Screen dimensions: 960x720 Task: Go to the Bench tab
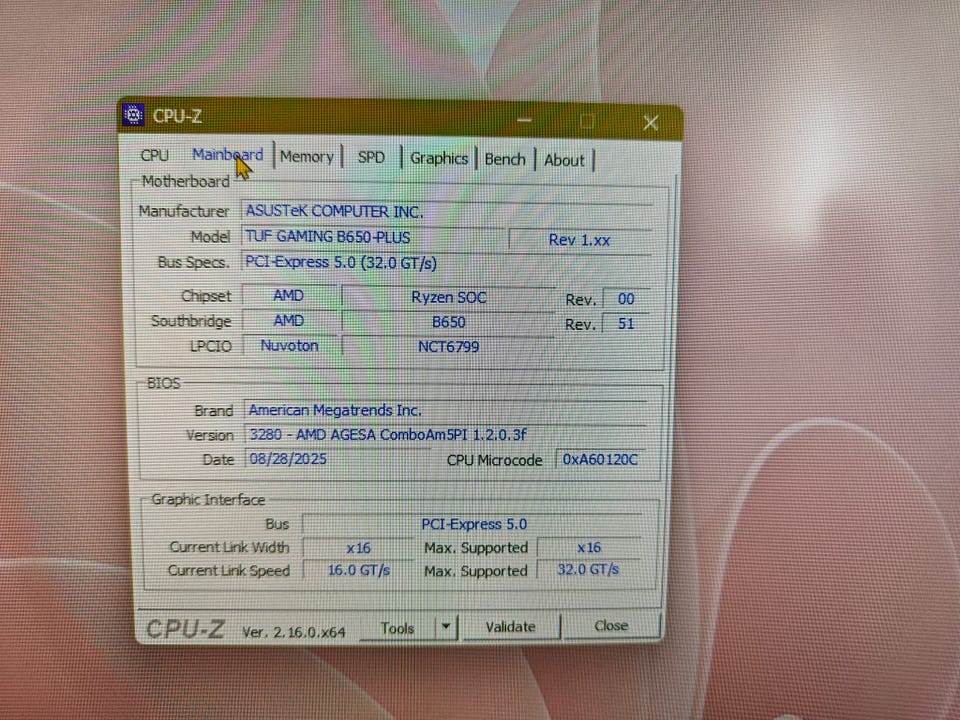coord(505,159)
